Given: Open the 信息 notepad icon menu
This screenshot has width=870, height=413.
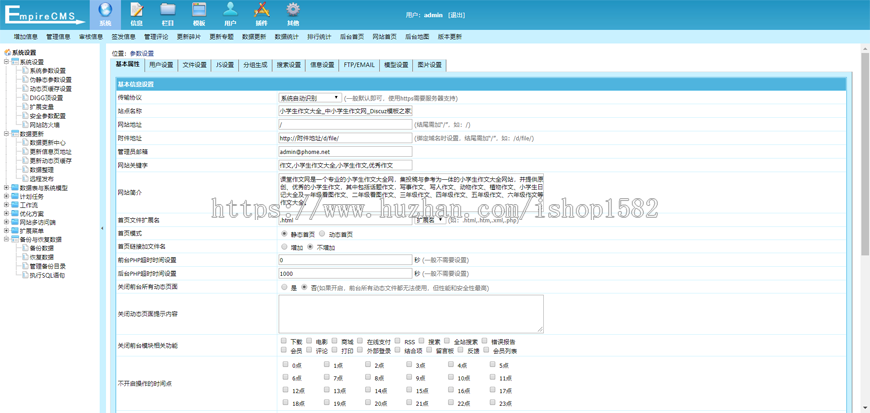Looking at the screenshot, I should (136, 14).
